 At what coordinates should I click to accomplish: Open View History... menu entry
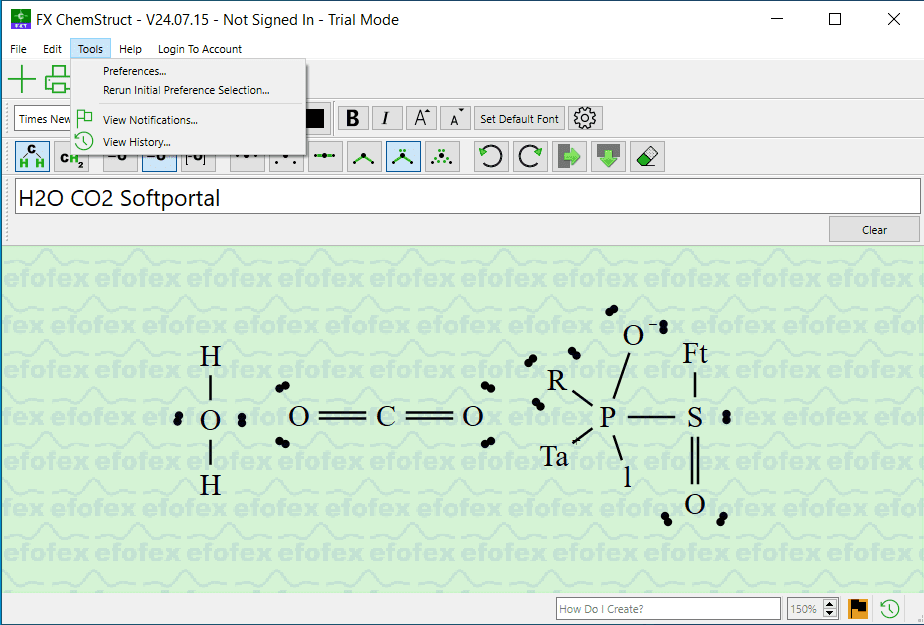(188, 142)
